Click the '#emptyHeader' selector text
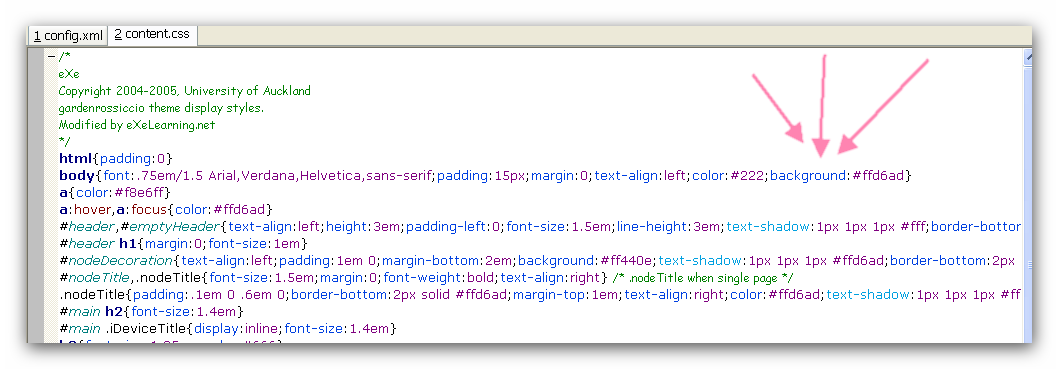This screenshot has width=1058, height=369. [171, 227]
